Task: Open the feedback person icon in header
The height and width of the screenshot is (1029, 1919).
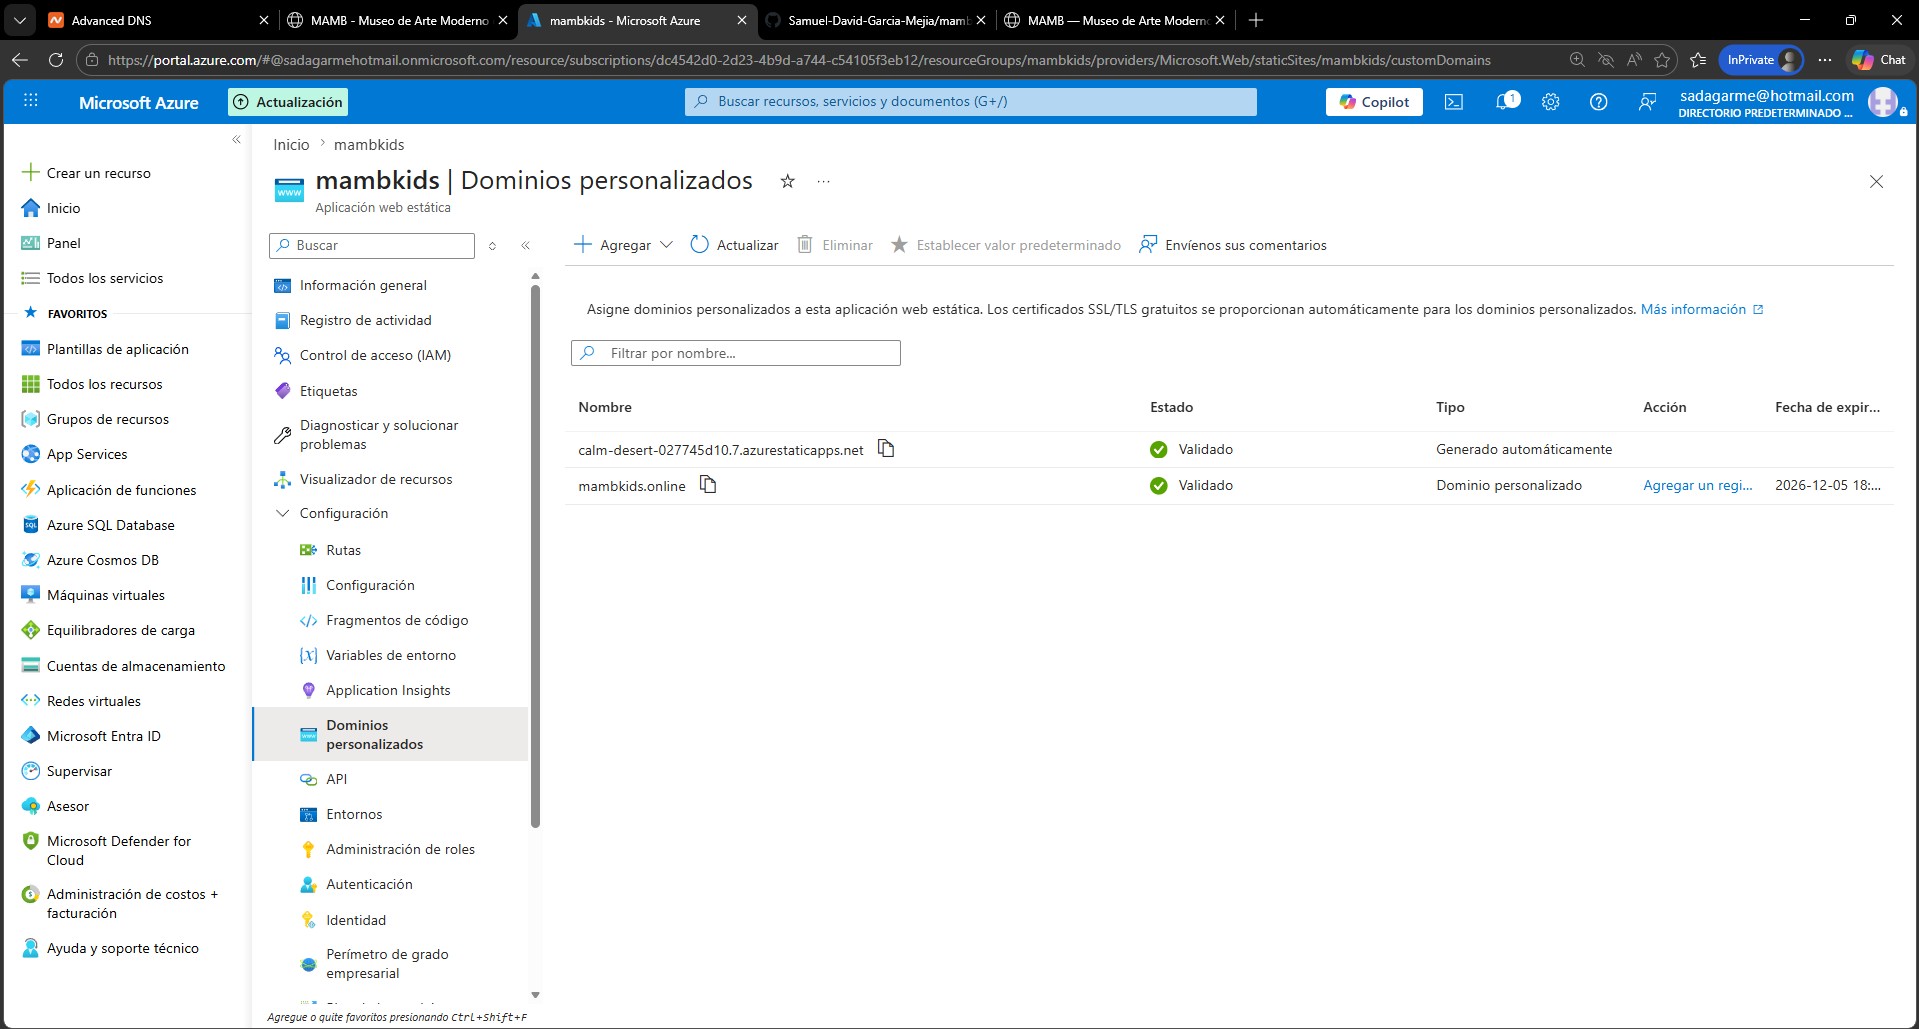Action: click(1647, 102)
